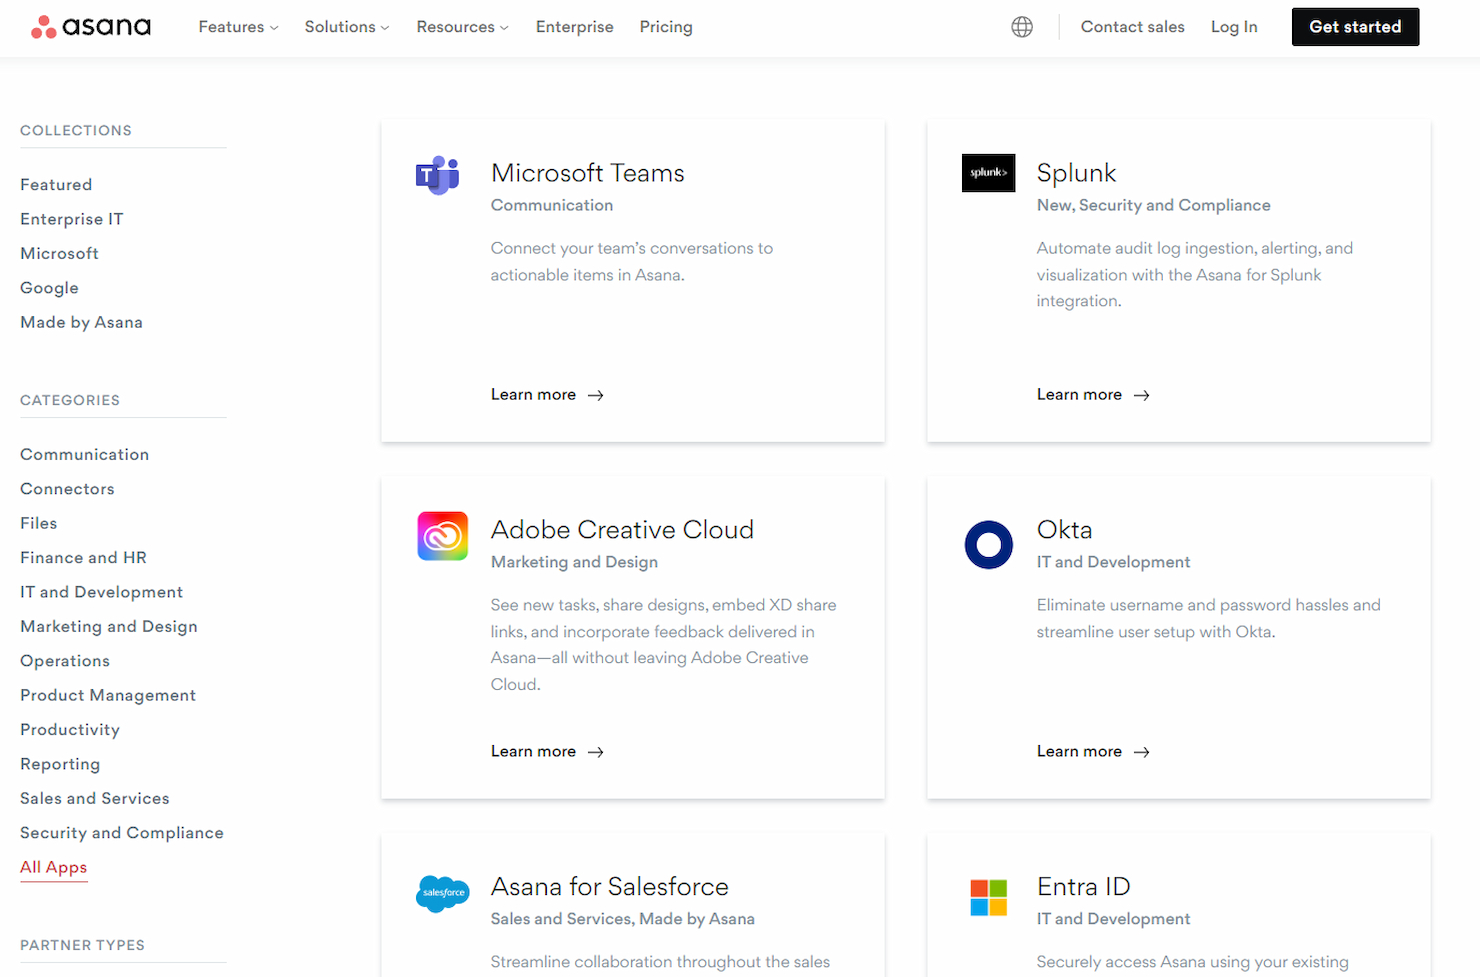Image resolution: width=1480 pixels, height=977 pixels.
Task: Click the Salesforce cloud logo
Action: (x=442, y=892)
